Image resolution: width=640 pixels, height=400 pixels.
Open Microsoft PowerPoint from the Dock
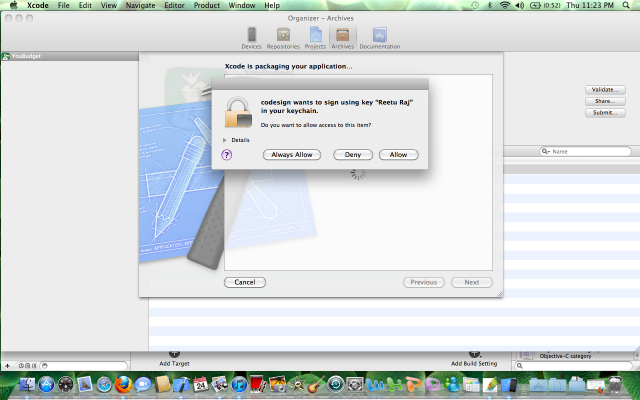point(413,384)
